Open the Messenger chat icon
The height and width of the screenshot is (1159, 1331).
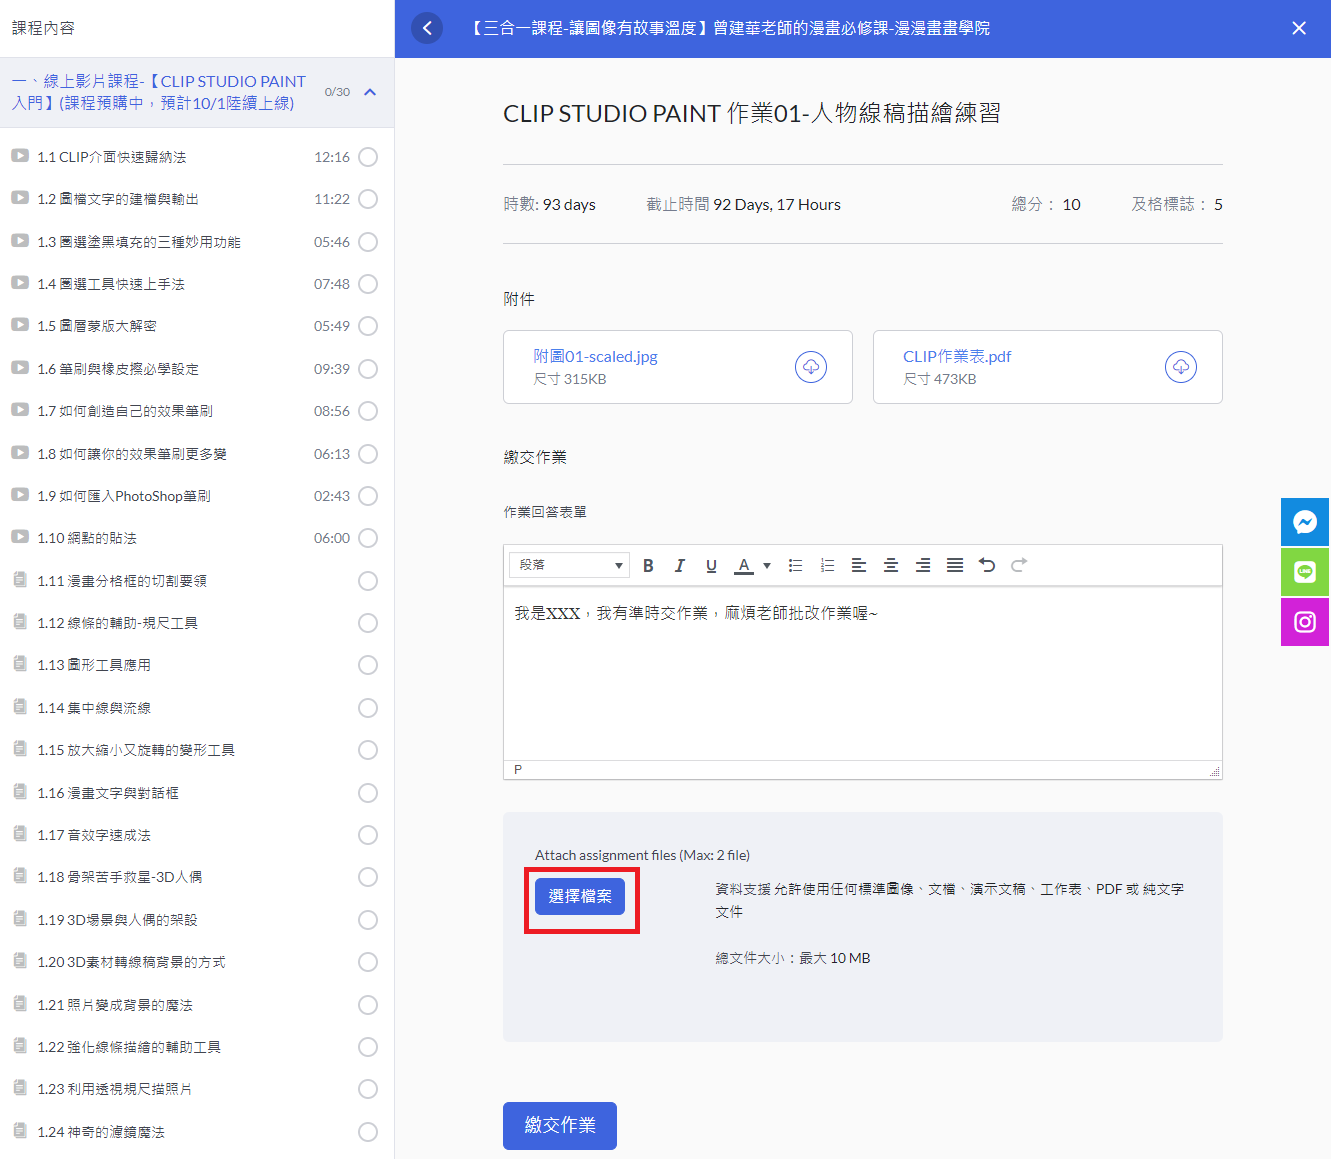click(1305, 522)
